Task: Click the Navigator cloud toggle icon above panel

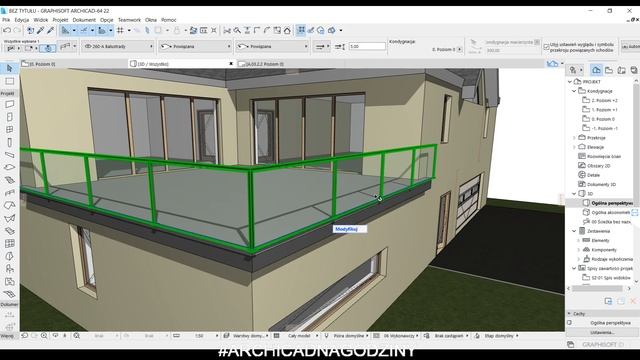Action: (x=552, y=64)
